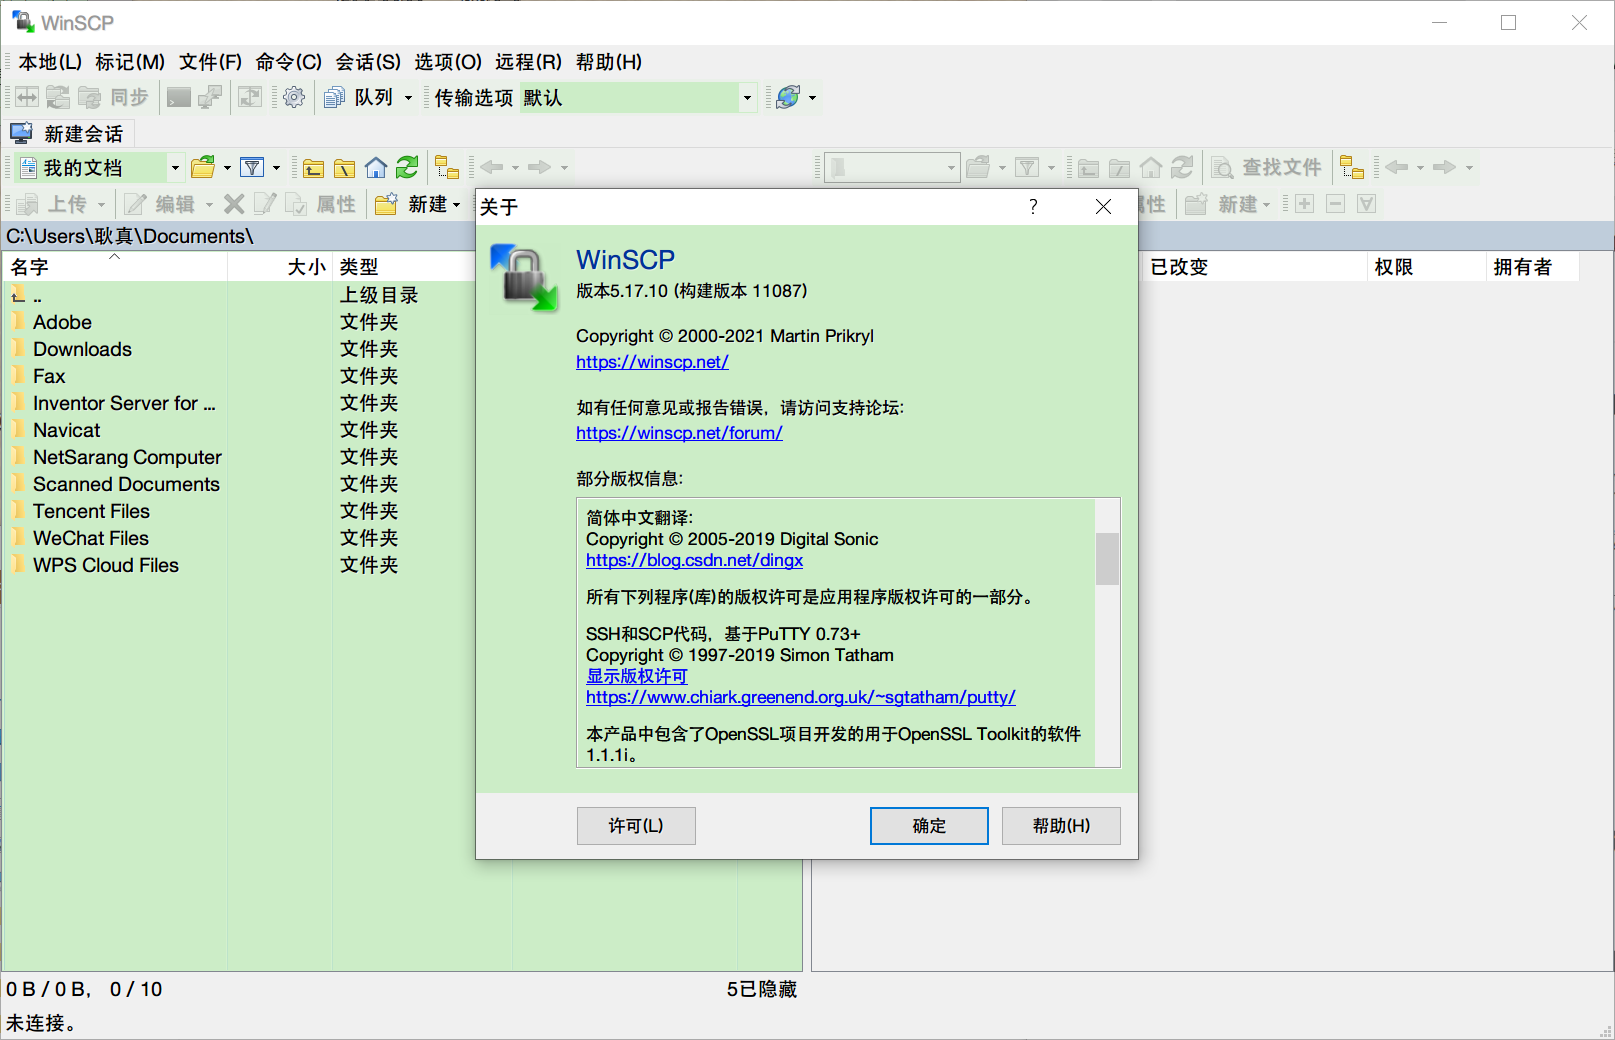
Task: Select the 同步 synchronize tool
Action: coord(128,97)
